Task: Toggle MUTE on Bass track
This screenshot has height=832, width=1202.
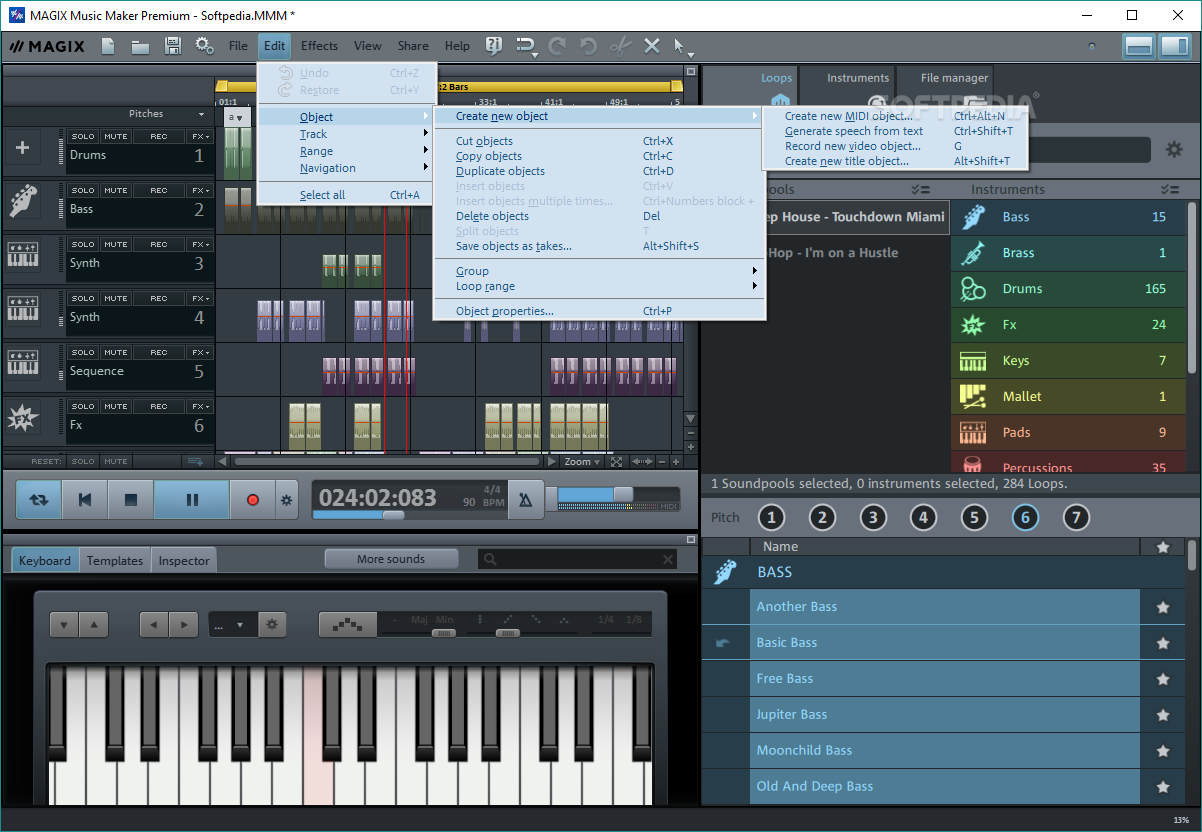Action: click(116, 190)
